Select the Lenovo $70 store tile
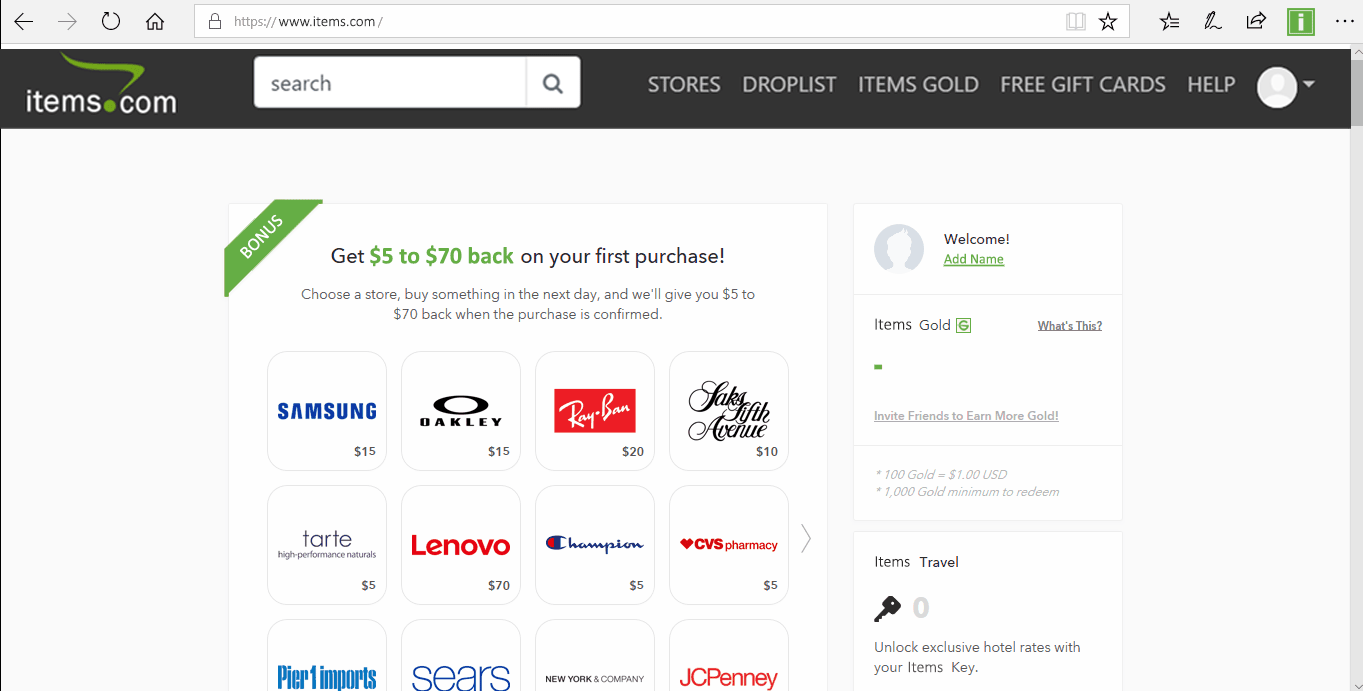 [461, 545]
